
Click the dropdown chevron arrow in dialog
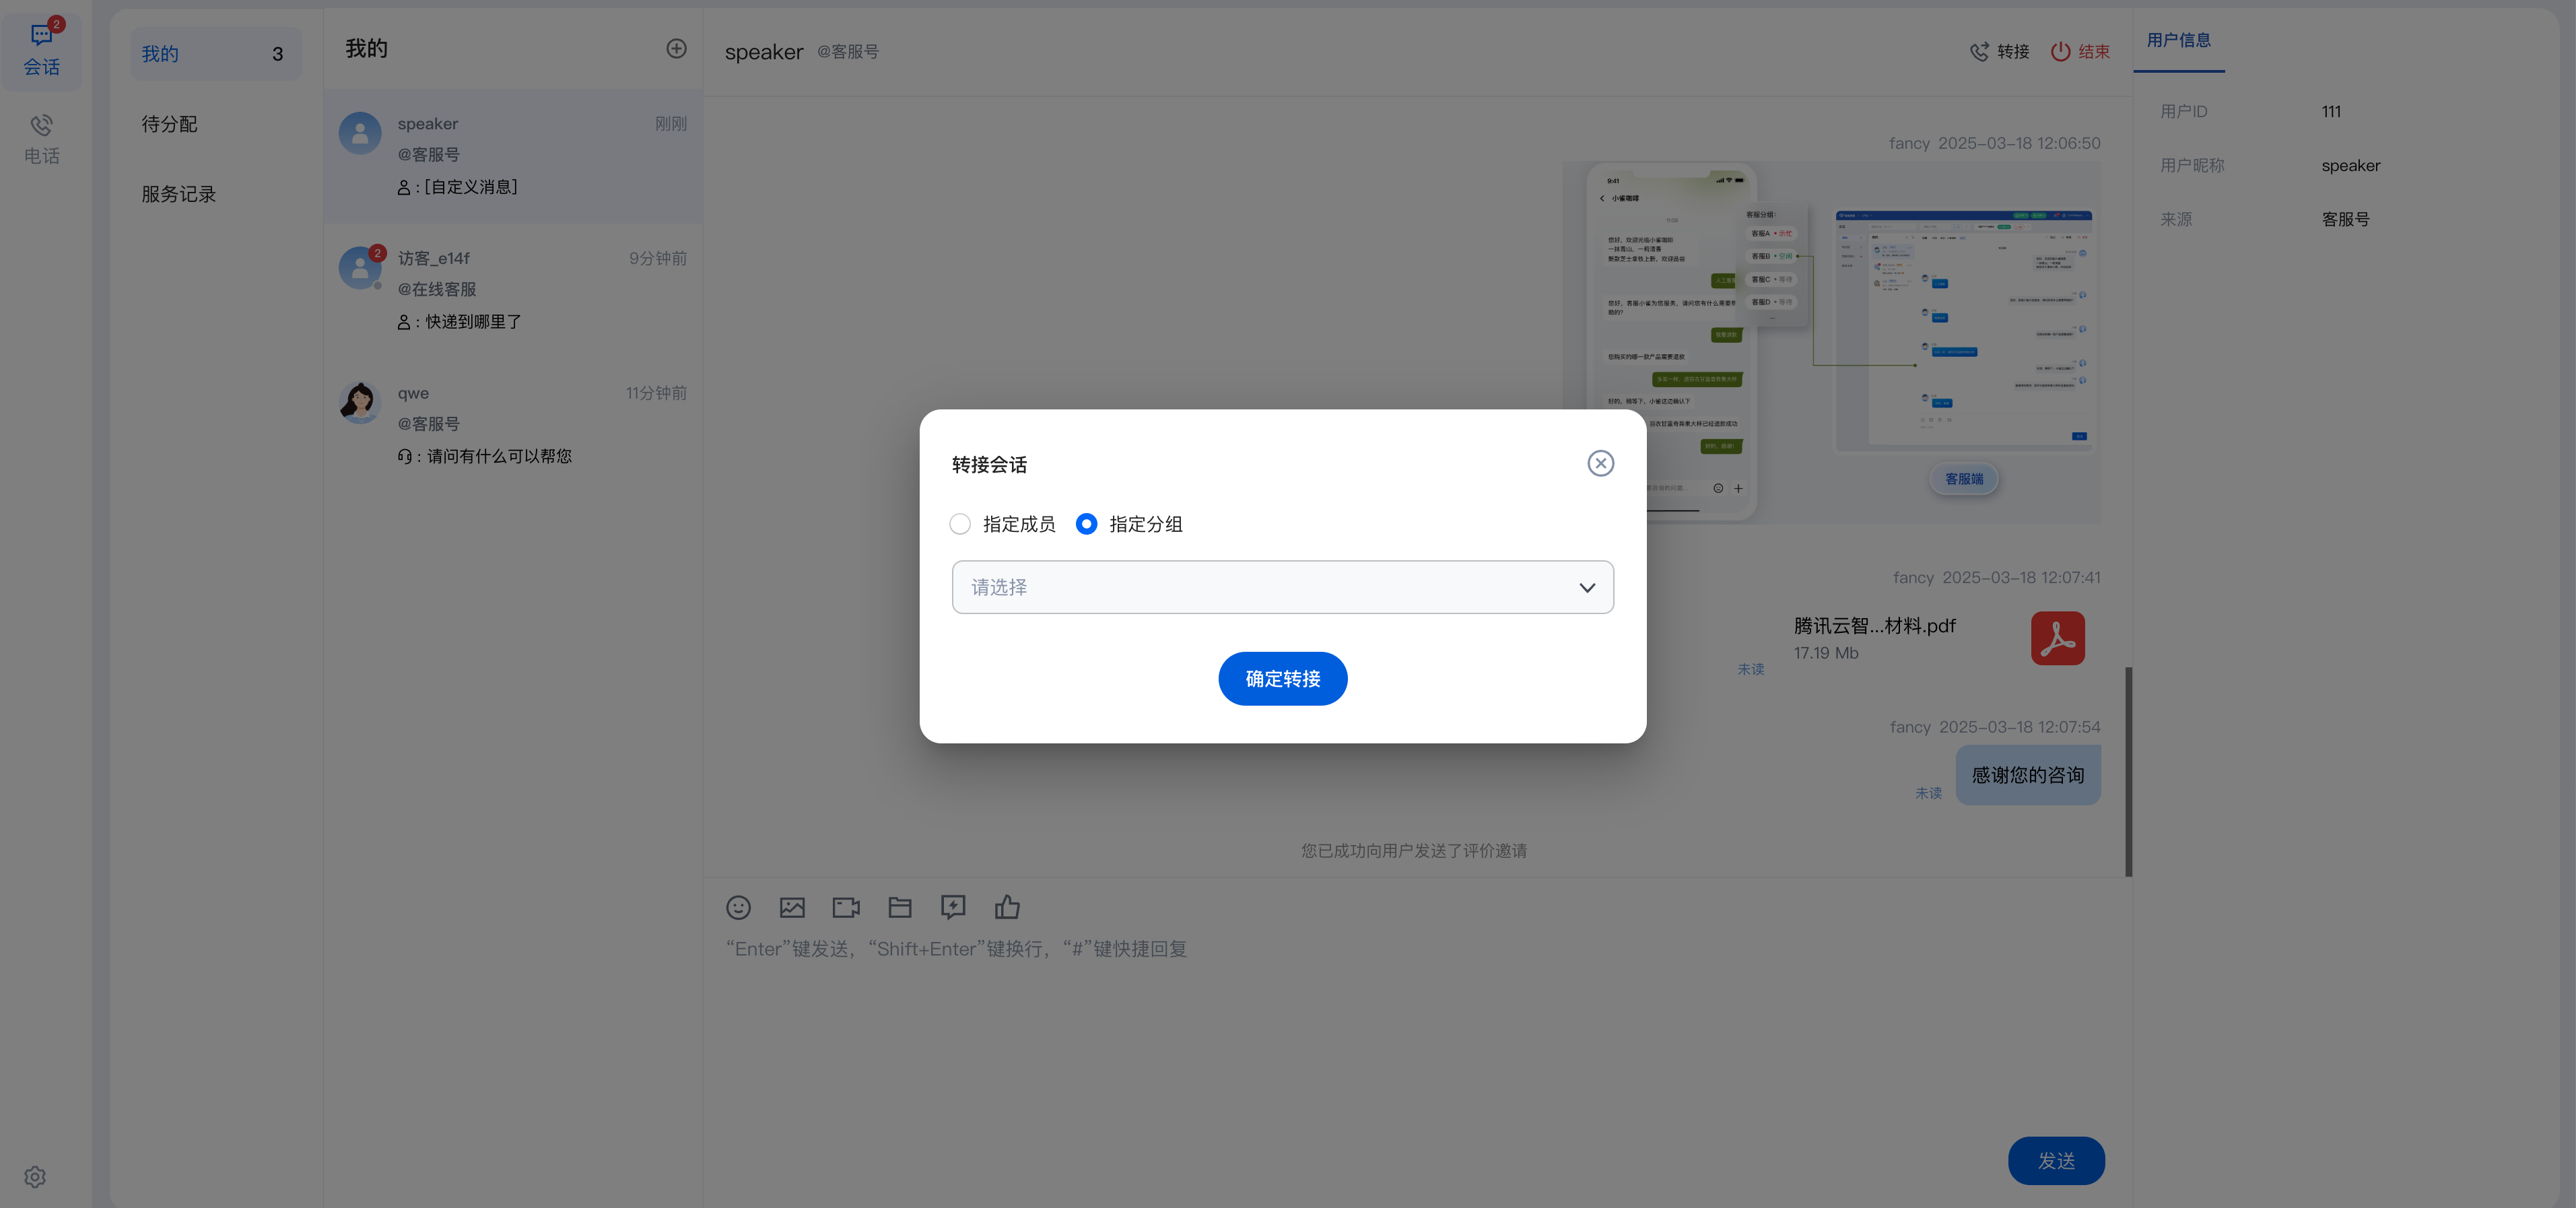pyautogui.click(x=1587, y=587)
